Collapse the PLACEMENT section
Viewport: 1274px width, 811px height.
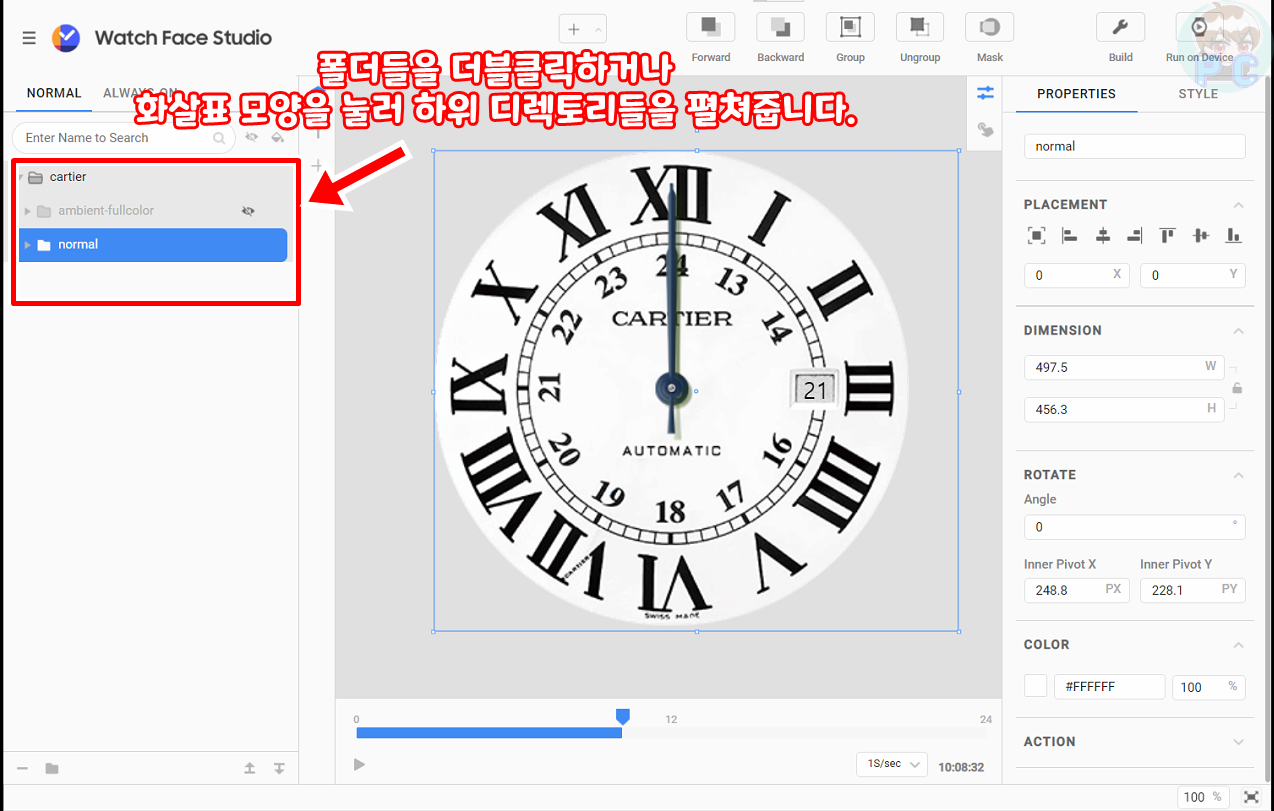(x=1238, y=205)
